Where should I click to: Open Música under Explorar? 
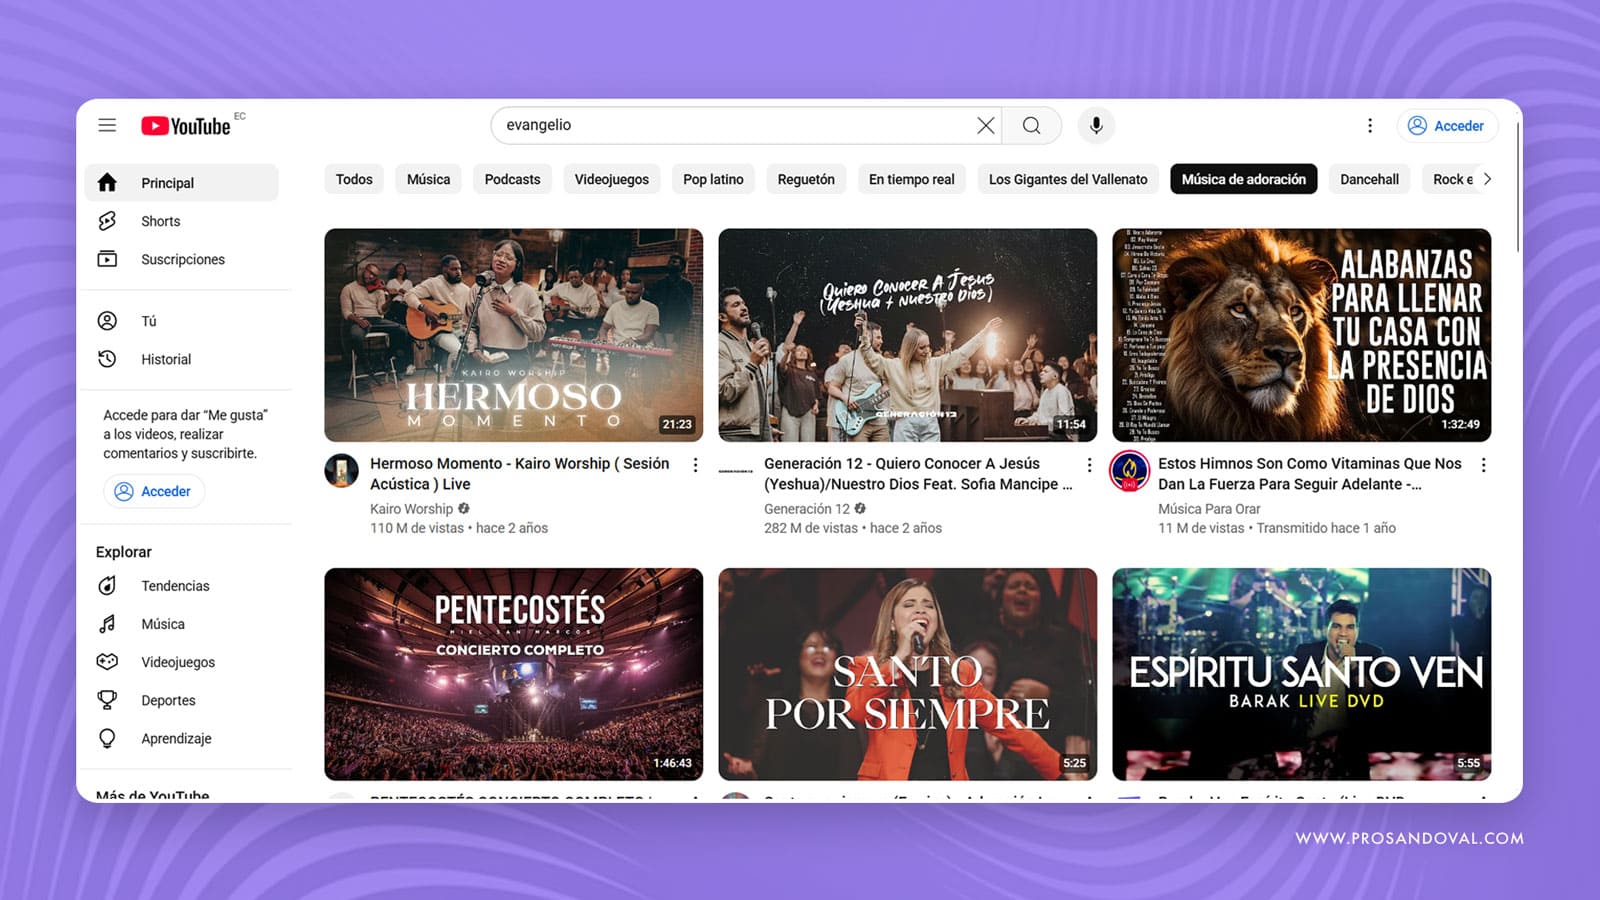coord(181,624)
